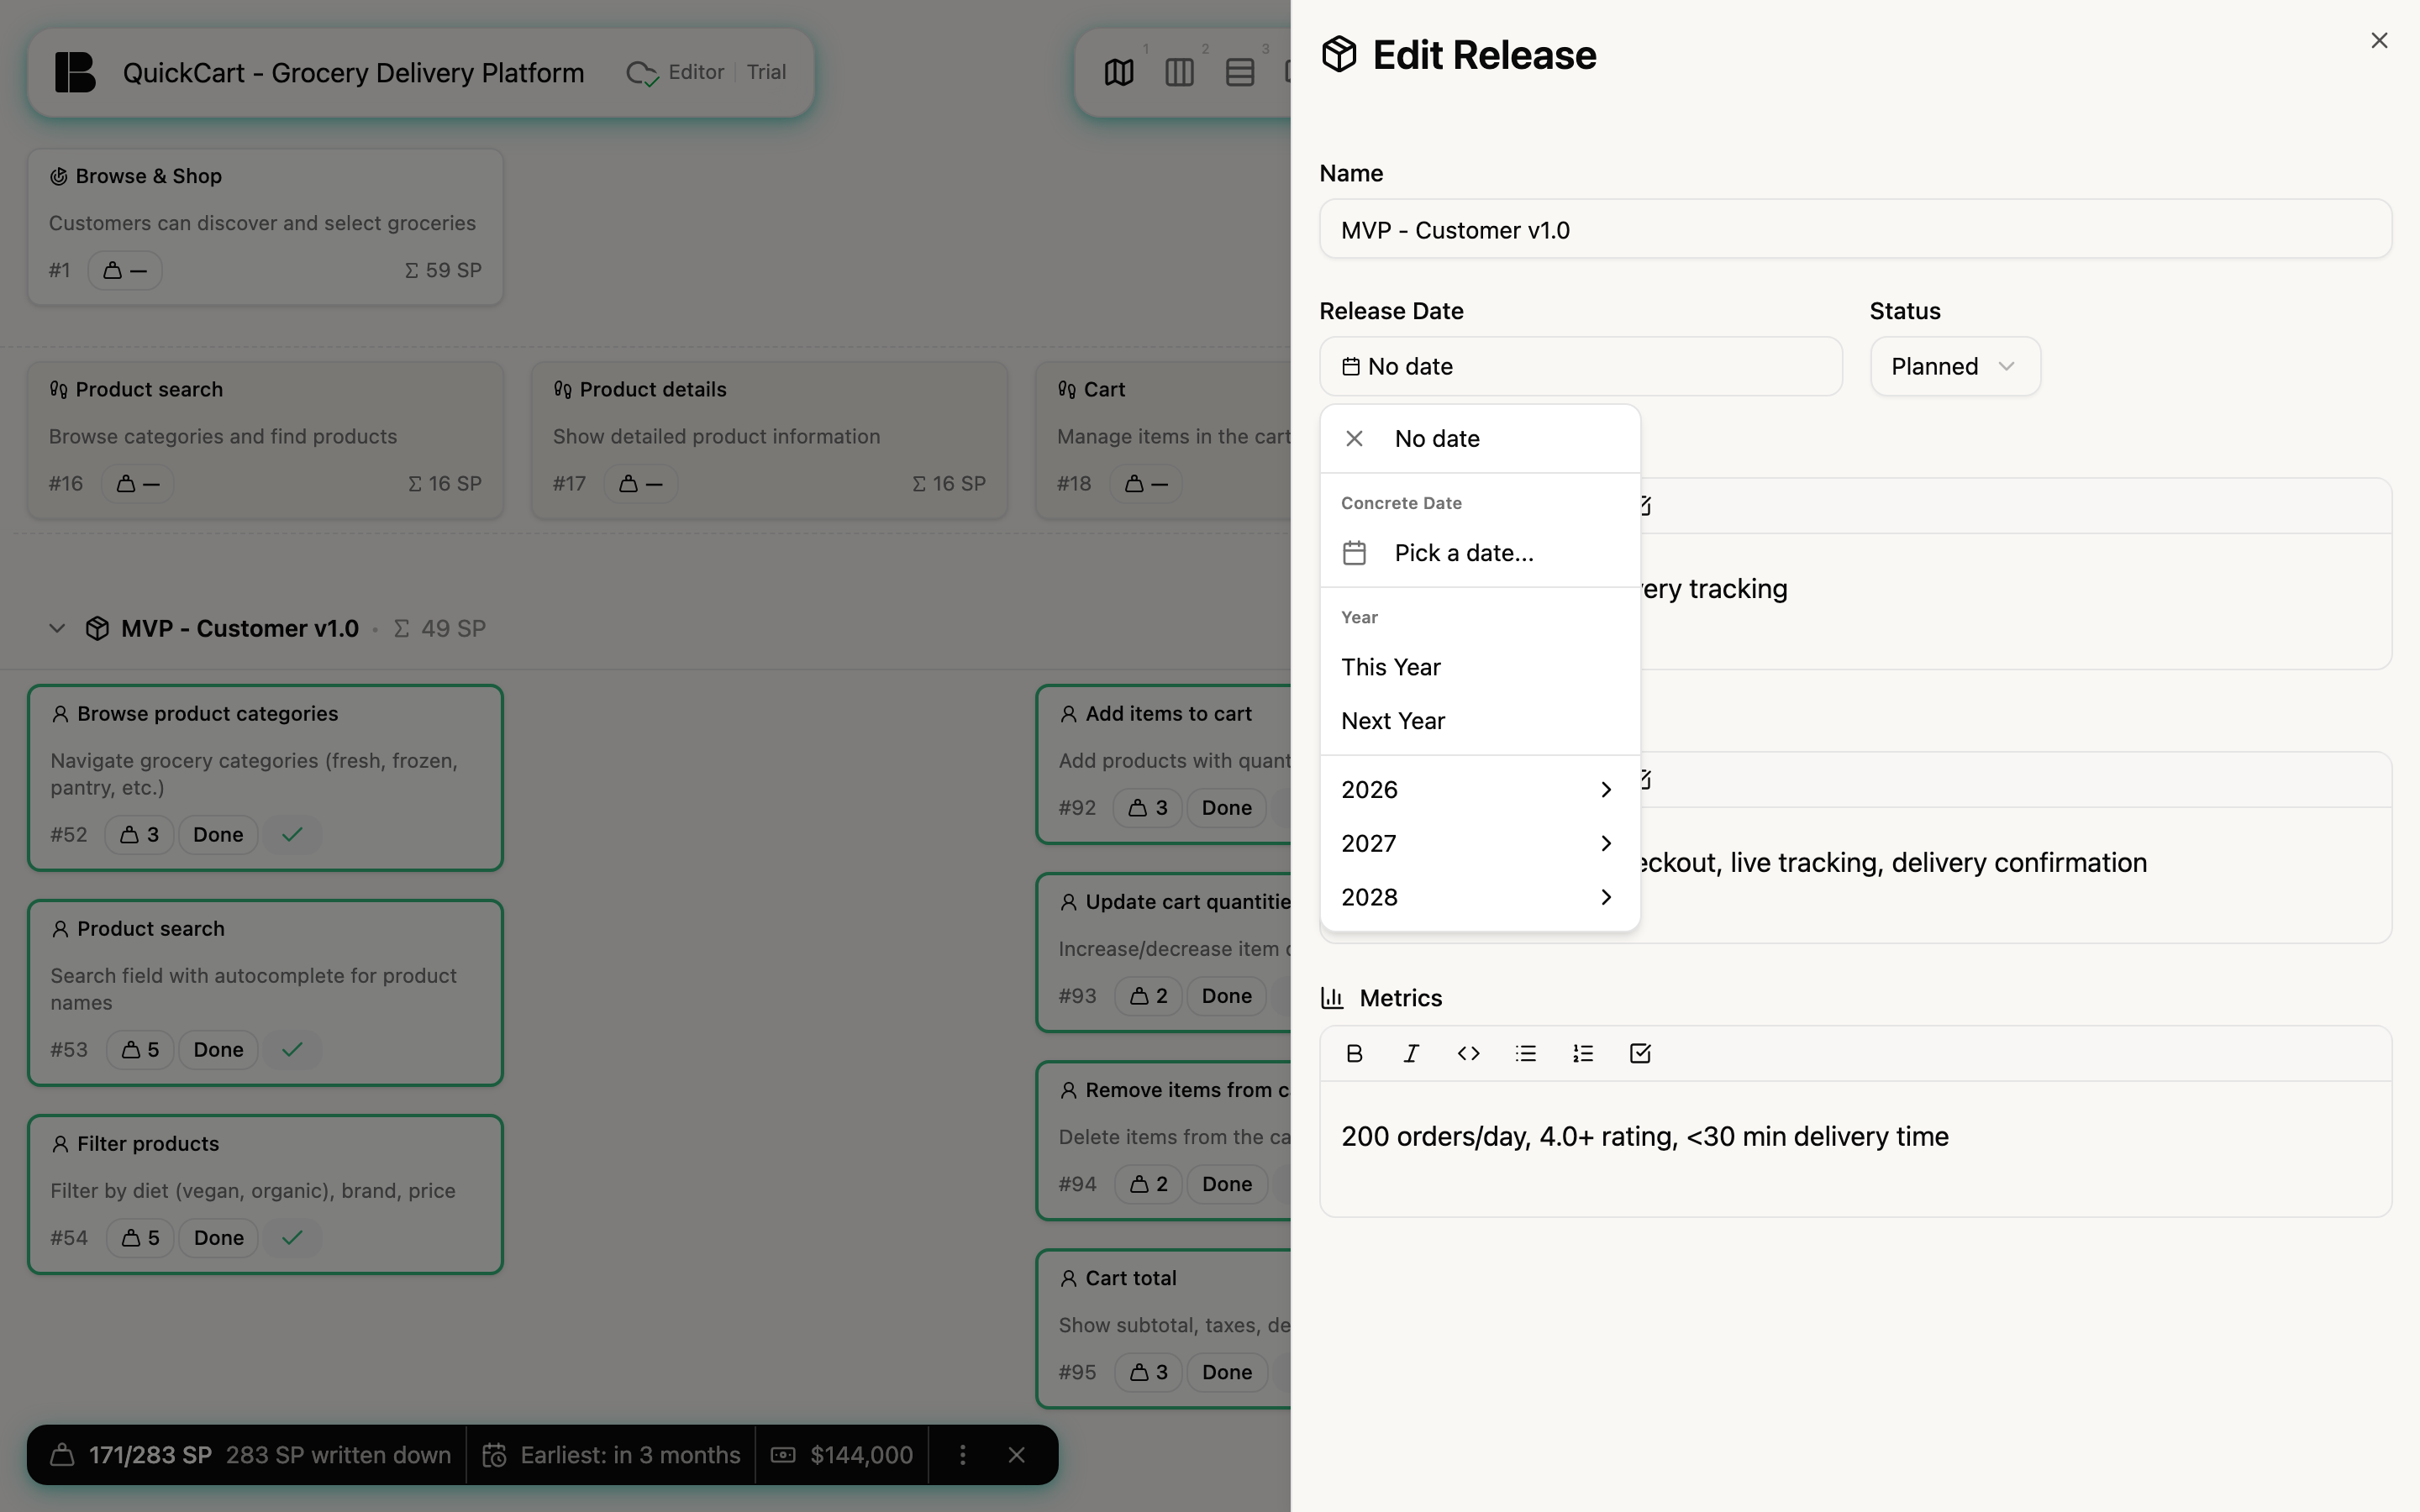Viewport: 2420px width, 1512px height.
Task: Select Pick a date... option
Action: pyautogui.click(x=1480, y=553)
